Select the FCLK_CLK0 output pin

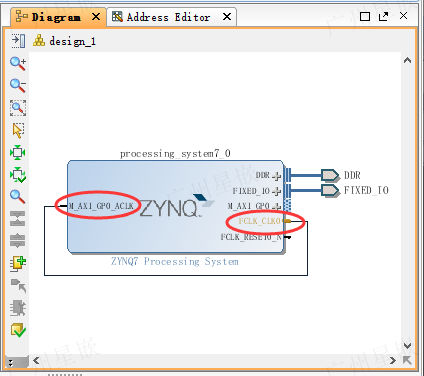(260, 221)
